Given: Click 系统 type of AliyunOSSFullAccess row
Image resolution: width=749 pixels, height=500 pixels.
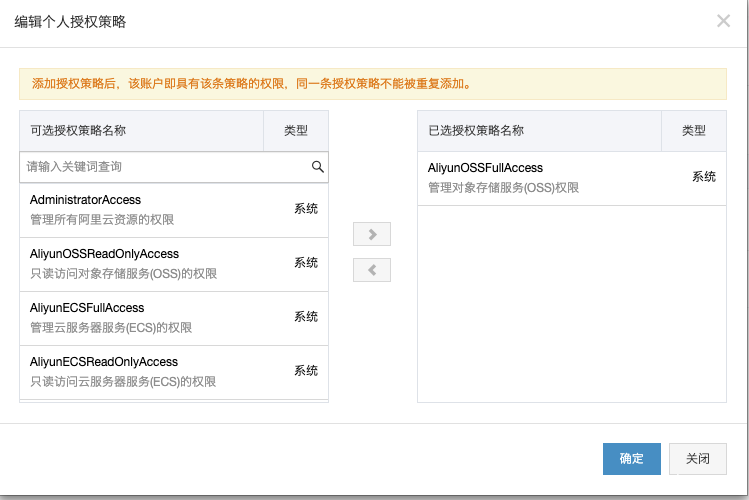Looking at the screenshot, I should (x=704, y=177).
